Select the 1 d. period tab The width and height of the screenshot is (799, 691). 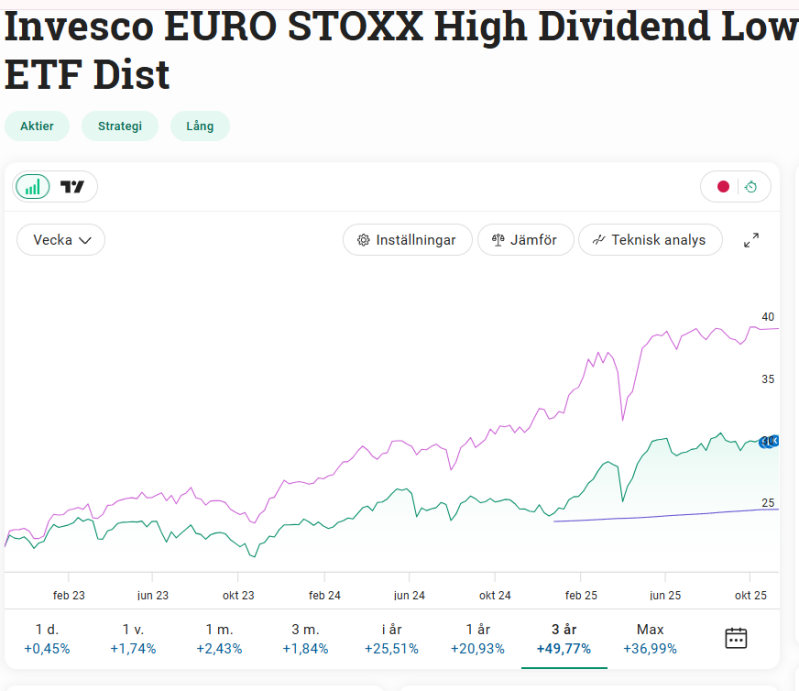(47, 639)
